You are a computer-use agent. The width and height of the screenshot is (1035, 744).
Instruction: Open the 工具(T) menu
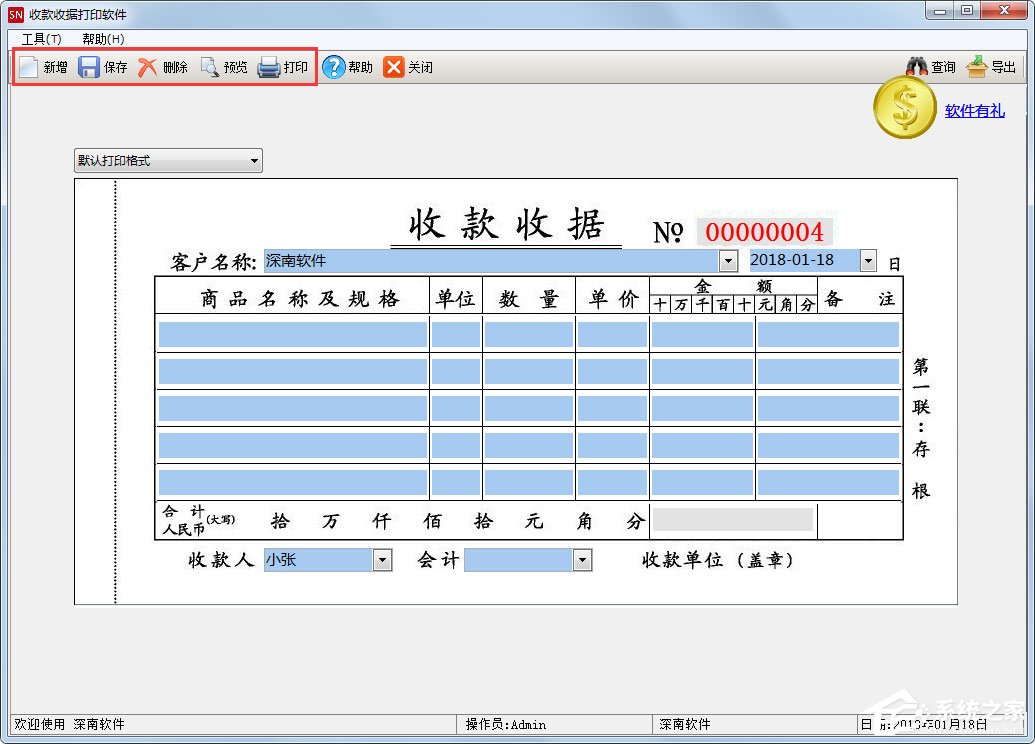(x=41, y=39)
